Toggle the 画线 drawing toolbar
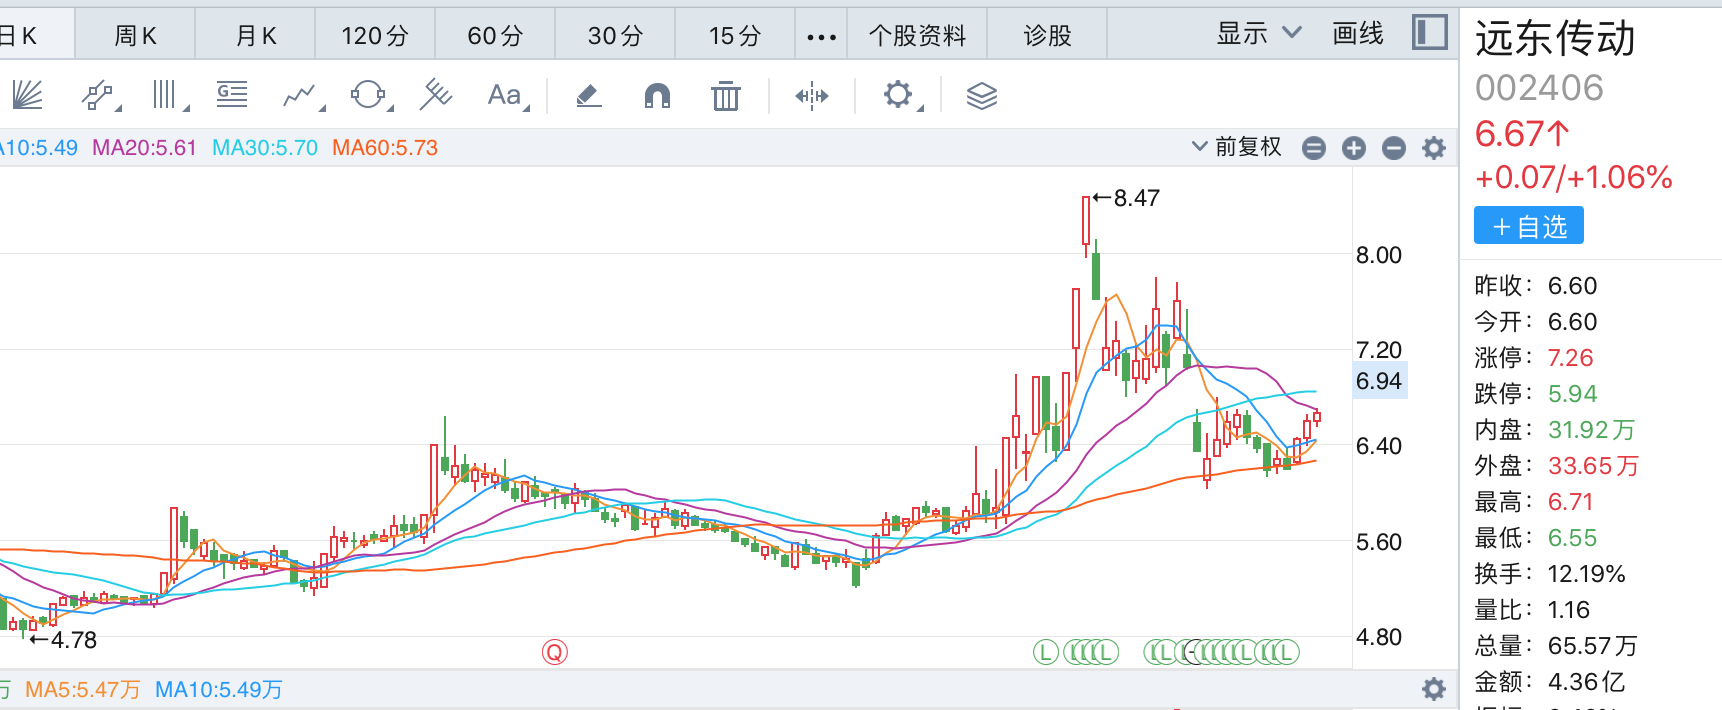 (1357, 34)
